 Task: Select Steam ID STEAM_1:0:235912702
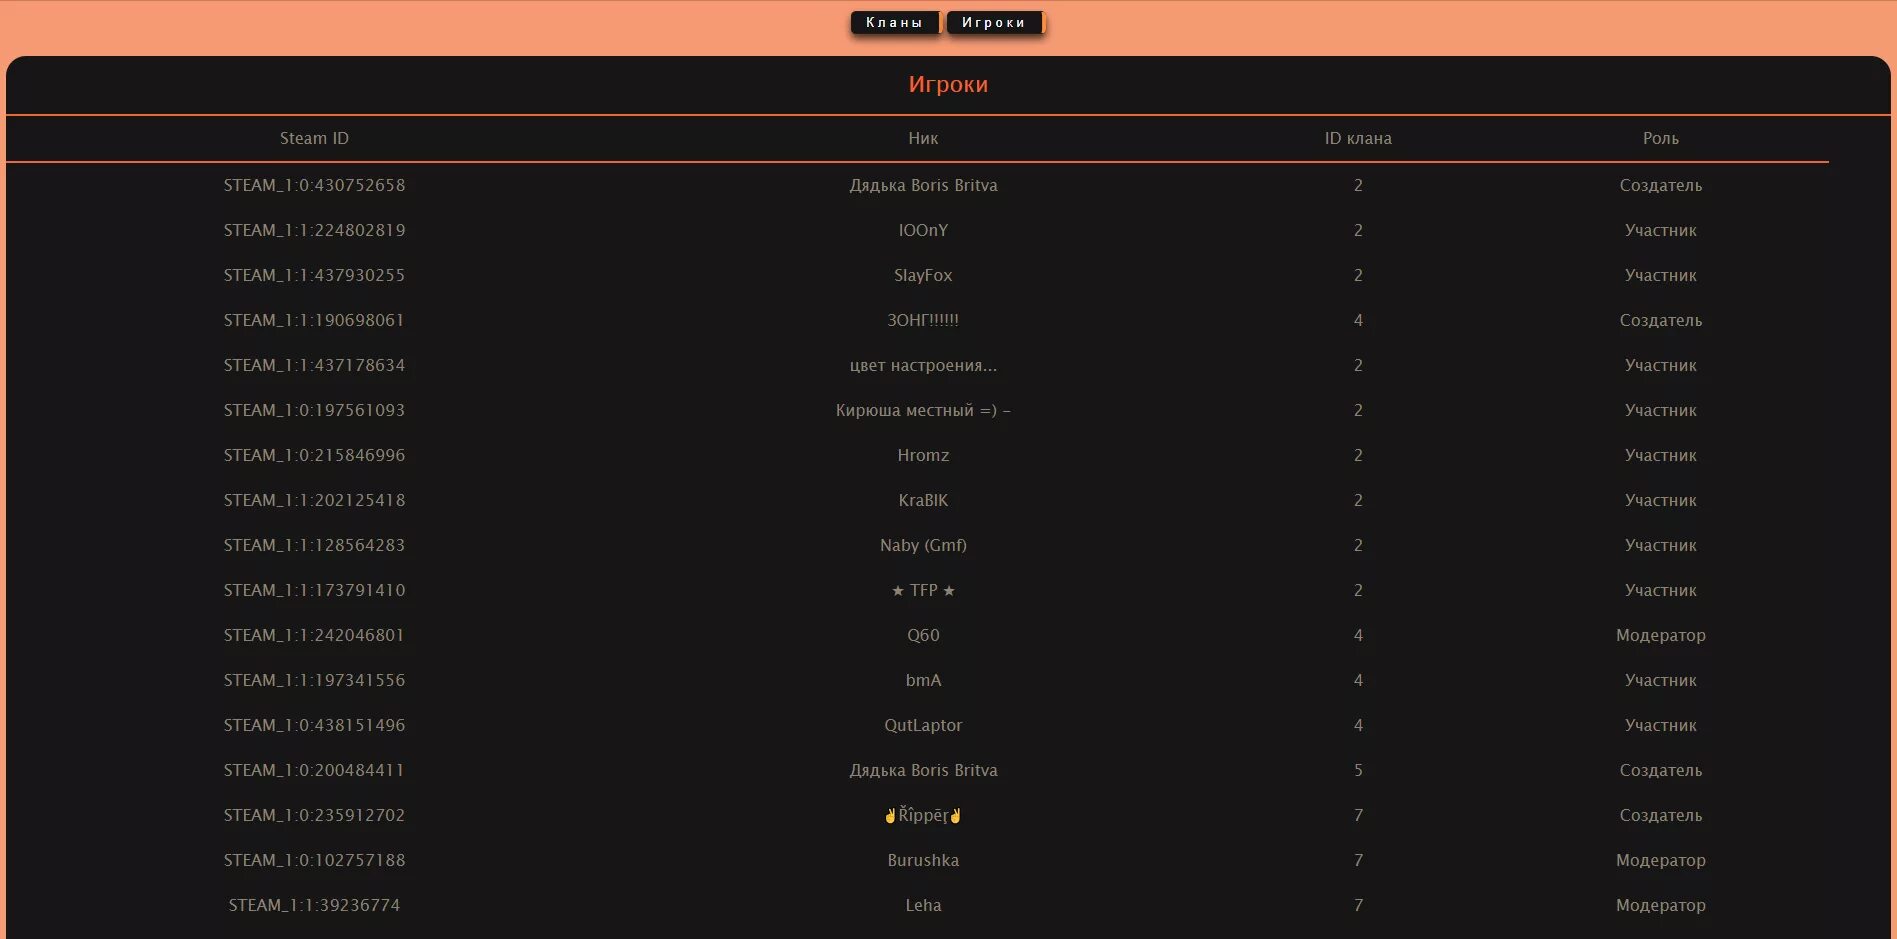pyautogui.click(x=314, y=815)
